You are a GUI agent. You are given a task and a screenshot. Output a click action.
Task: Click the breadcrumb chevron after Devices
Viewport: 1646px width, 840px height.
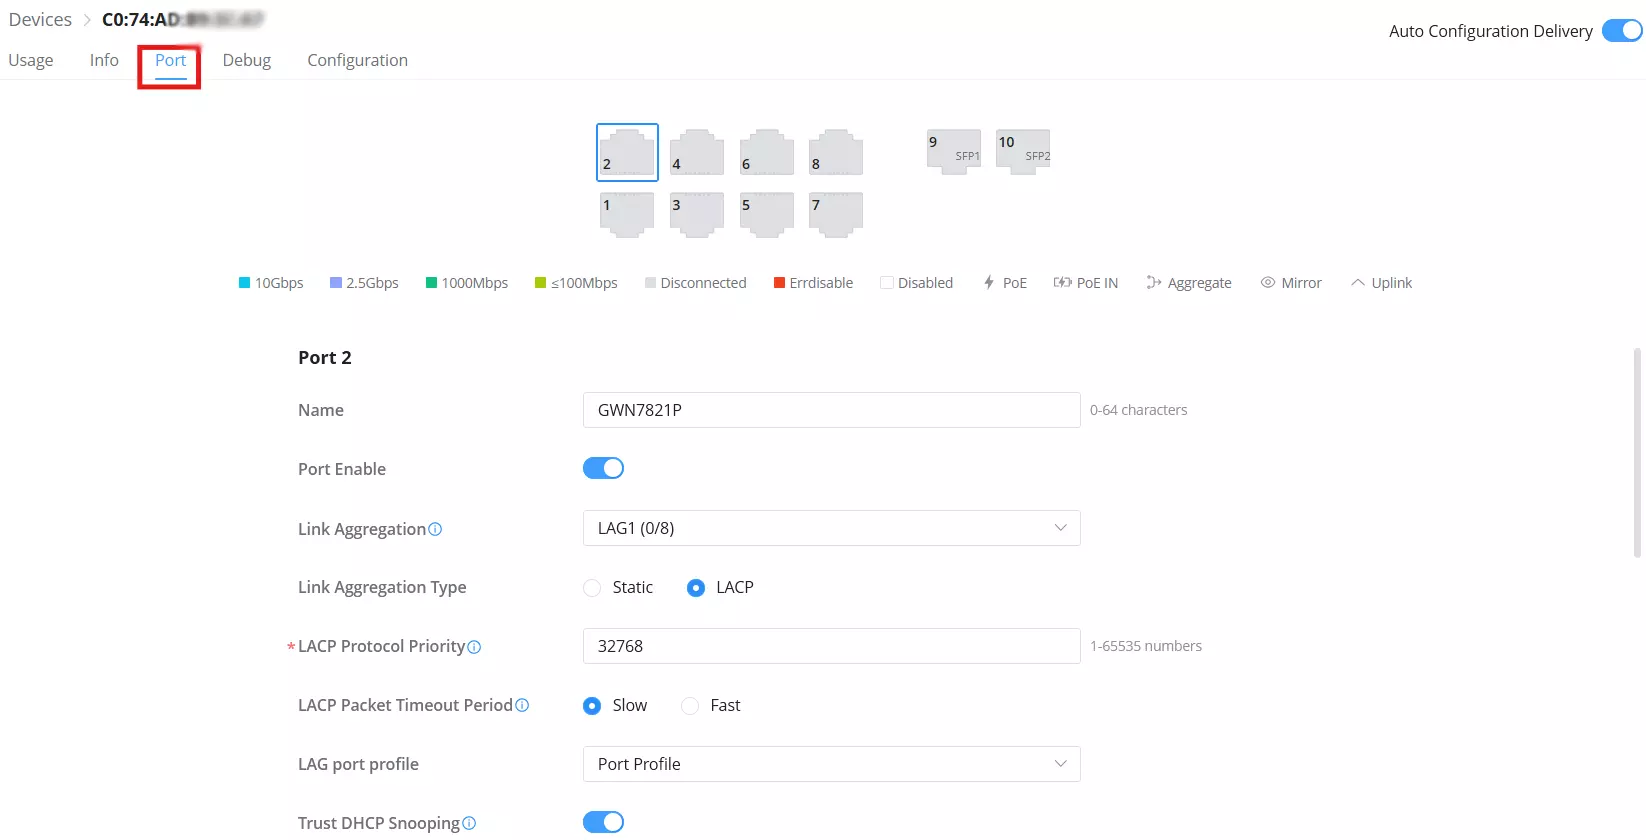click(87, 20)
